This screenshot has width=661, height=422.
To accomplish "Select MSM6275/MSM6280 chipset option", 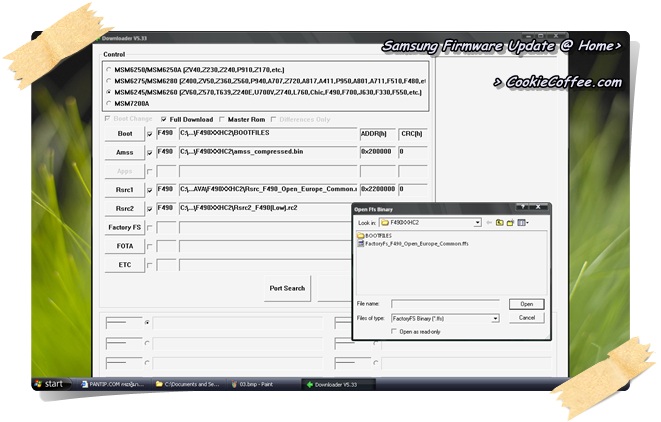I will pos(109,81).
